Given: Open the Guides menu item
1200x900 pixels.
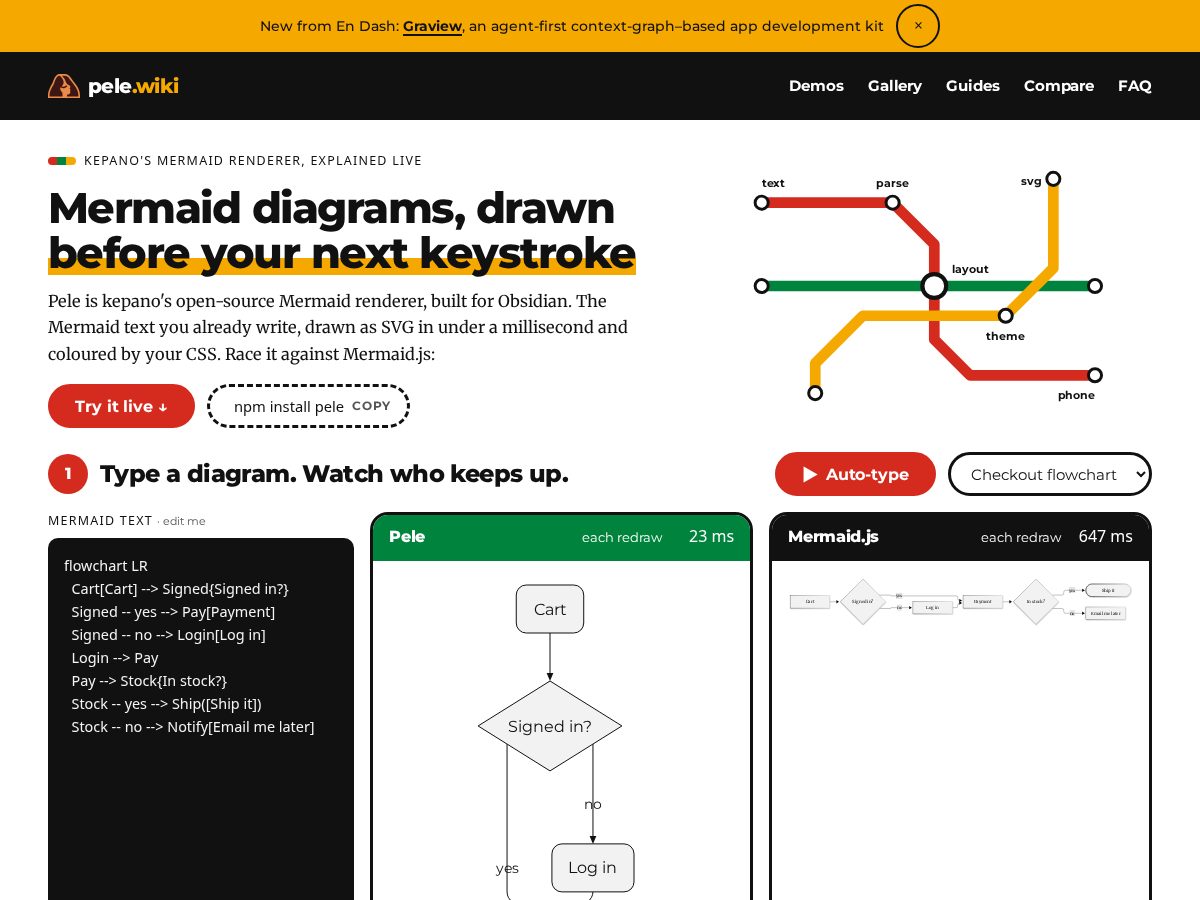Looking at the screenshot, I should [x=973, y=86].
